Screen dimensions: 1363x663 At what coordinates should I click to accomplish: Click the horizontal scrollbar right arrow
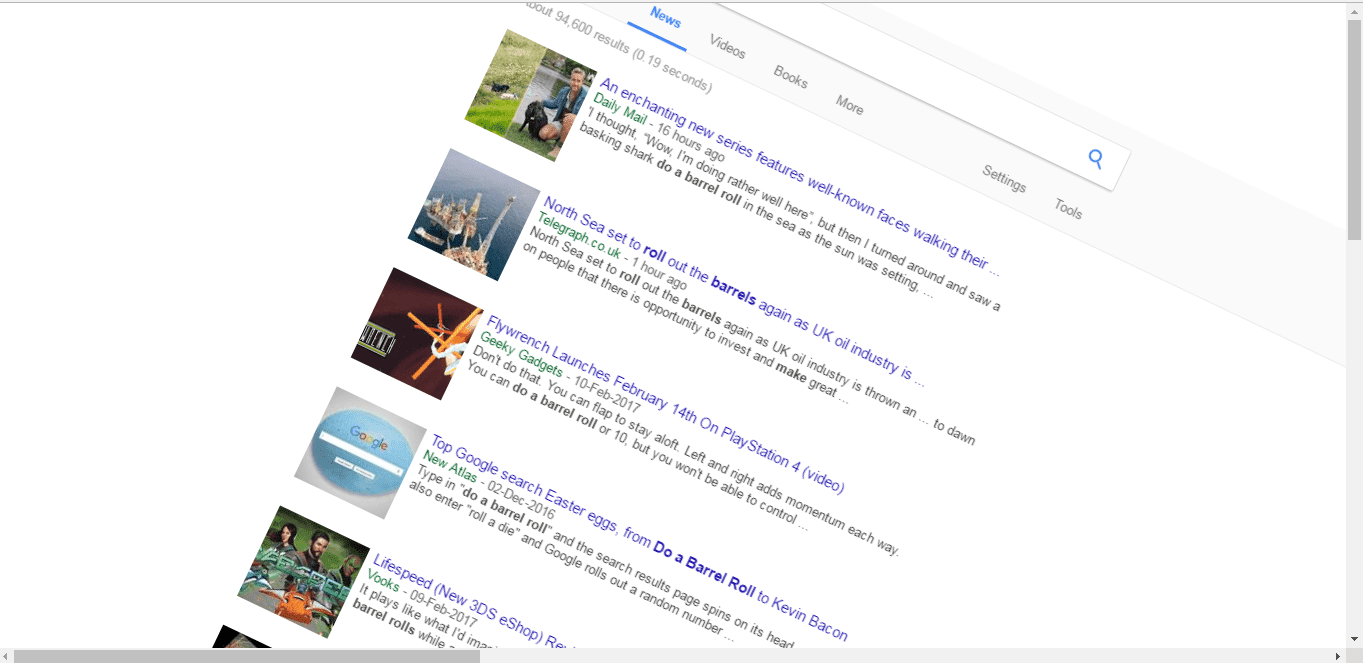1338,656
